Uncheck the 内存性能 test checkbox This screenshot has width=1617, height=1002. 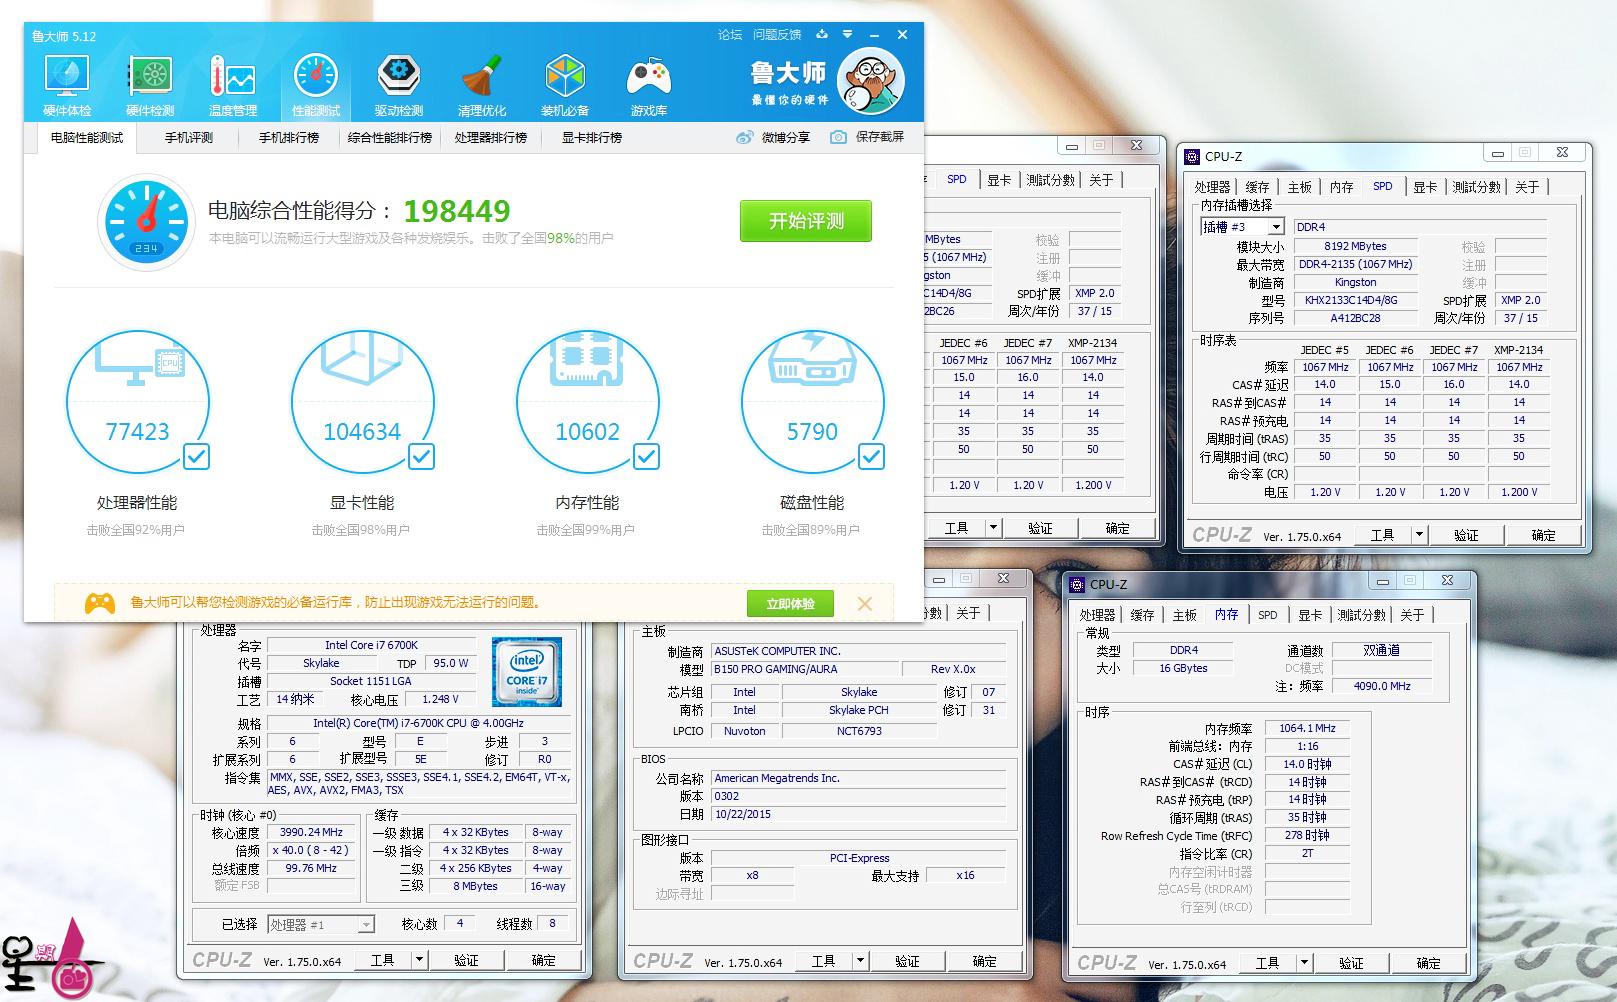click(x=647, y=457)
